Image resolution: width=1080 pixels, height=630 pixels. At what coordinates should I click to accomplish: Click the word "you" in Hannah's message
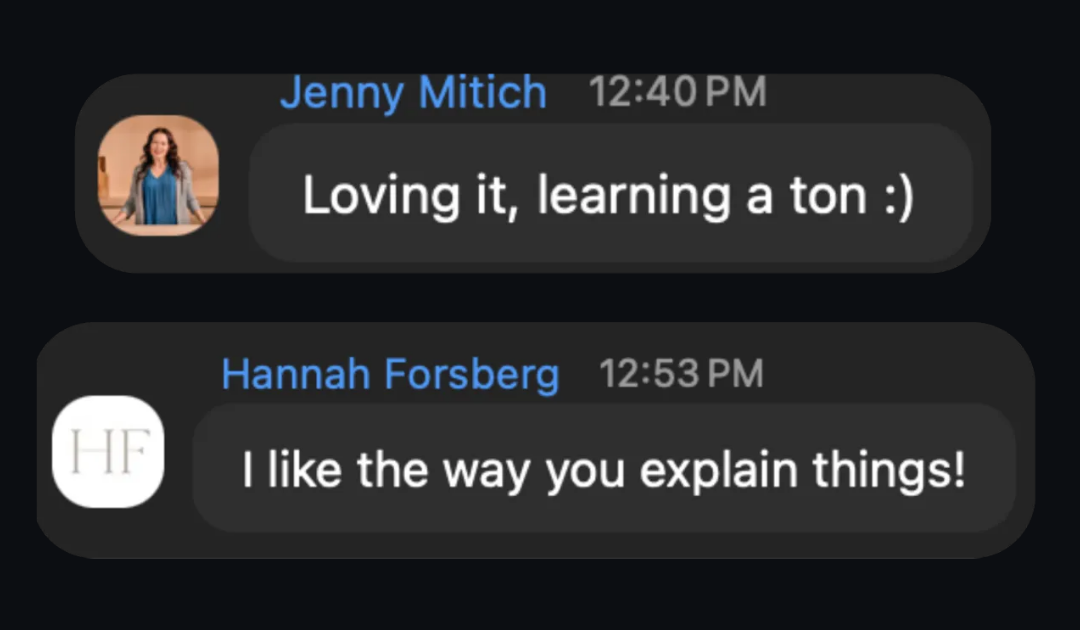click(x=585, y=474)
